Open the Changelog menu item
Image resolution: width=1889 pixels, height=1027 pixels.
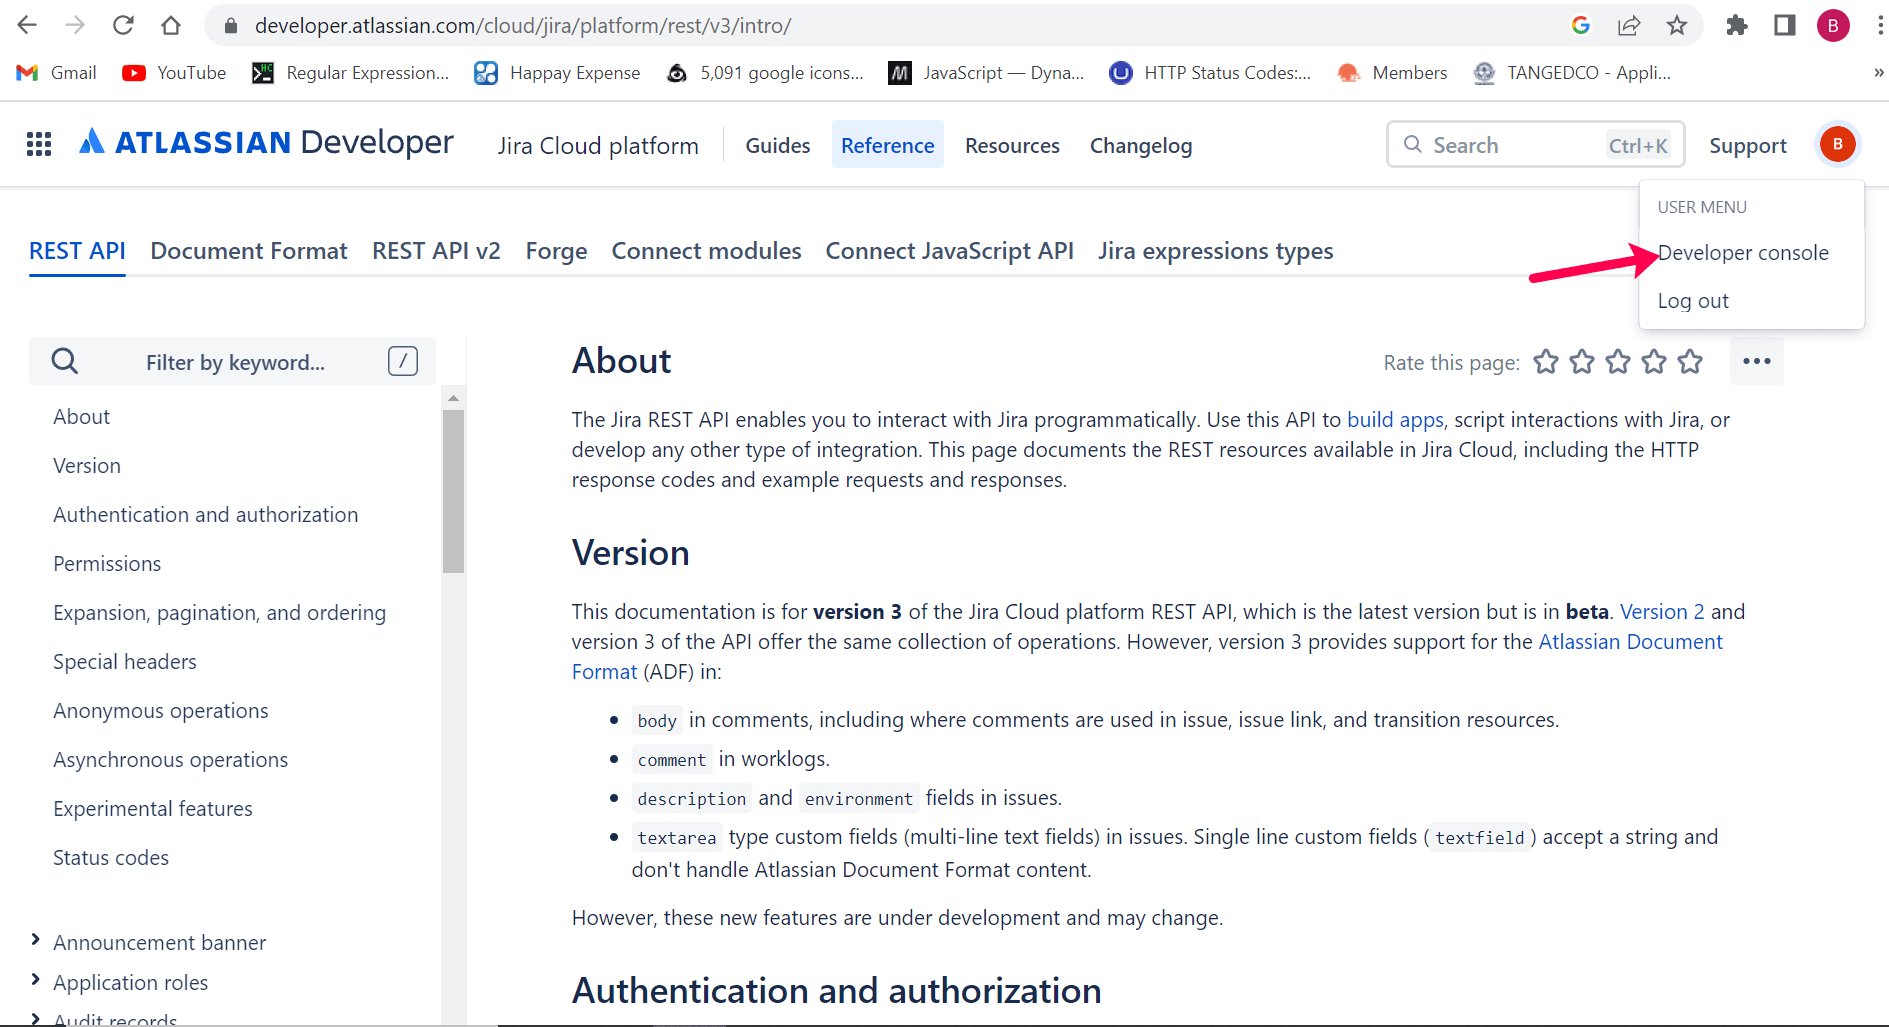[1140, 145]
